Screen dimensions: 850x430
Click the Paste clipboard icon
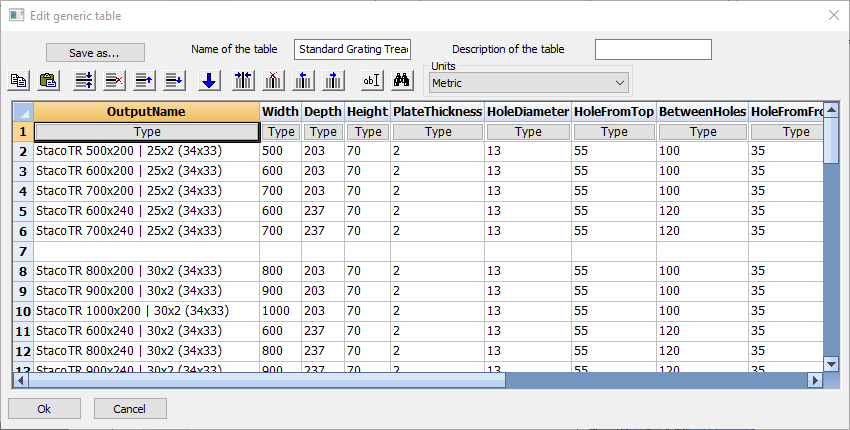click(x=47, y=81)
